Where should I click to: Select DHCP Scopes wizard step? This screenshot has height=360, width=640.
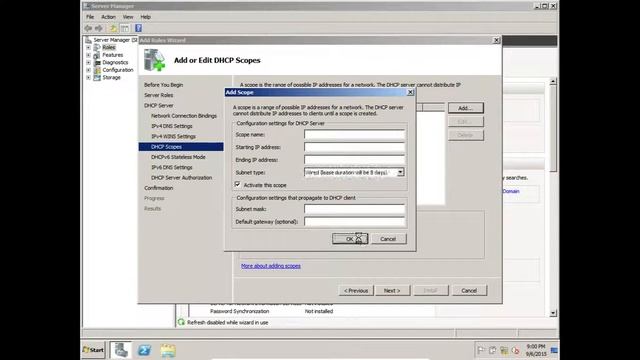pyautogui.click(x=181, y=147)
